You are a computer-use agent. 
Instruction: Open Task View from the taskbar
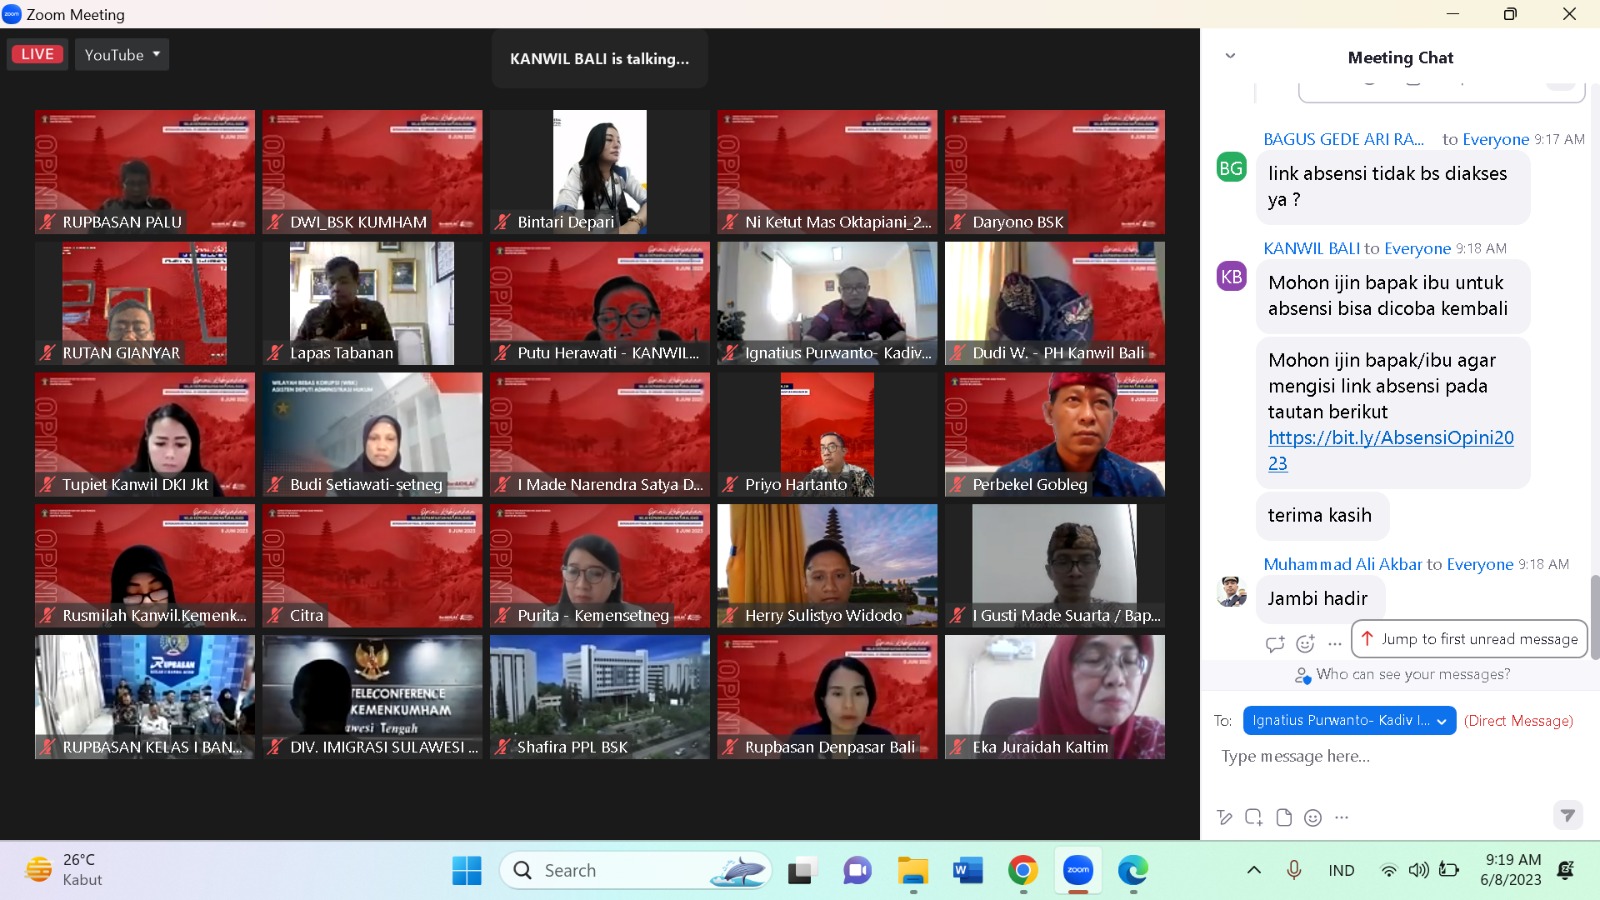click(801, 871)
